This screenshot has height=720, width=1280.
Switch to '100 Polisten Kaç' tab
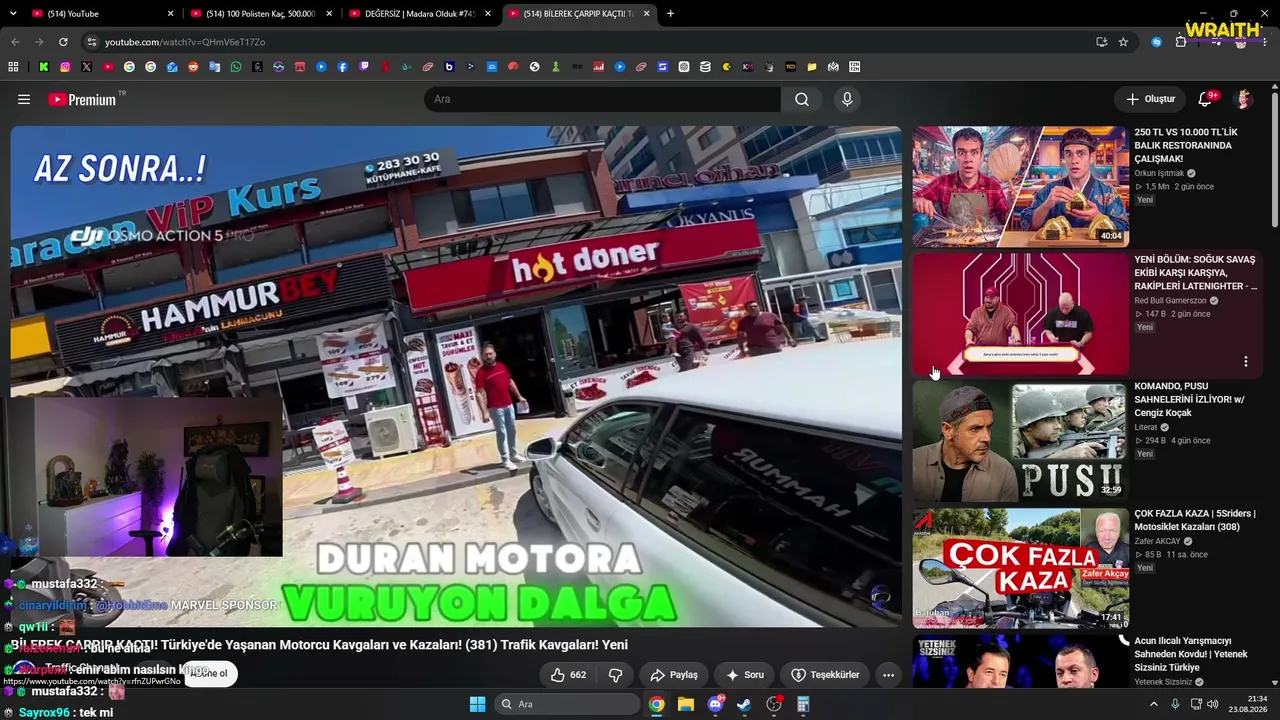tap(261, 14)
